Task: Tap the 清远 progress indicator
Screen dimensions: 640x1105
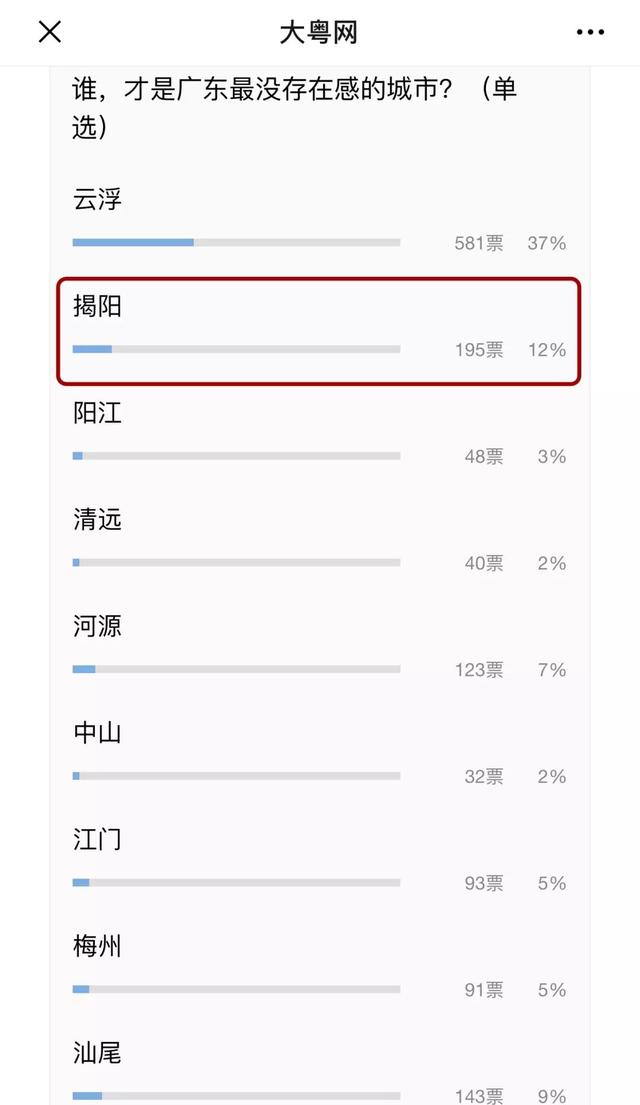Action: 235,562
